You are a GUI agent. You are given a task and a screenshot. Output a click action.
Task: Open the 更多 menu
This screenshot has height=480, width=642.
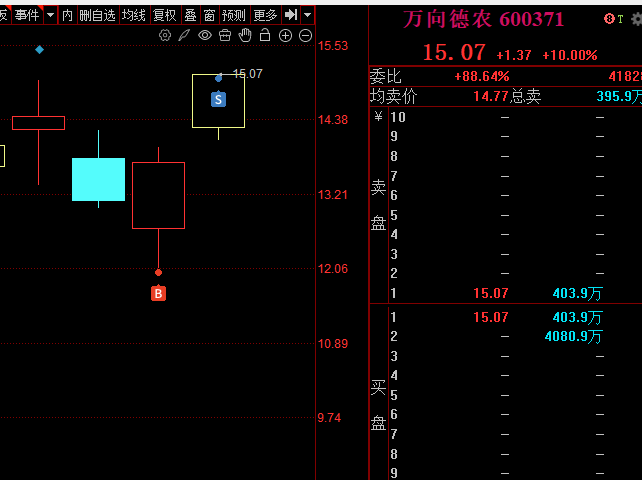tap(265, 15)
